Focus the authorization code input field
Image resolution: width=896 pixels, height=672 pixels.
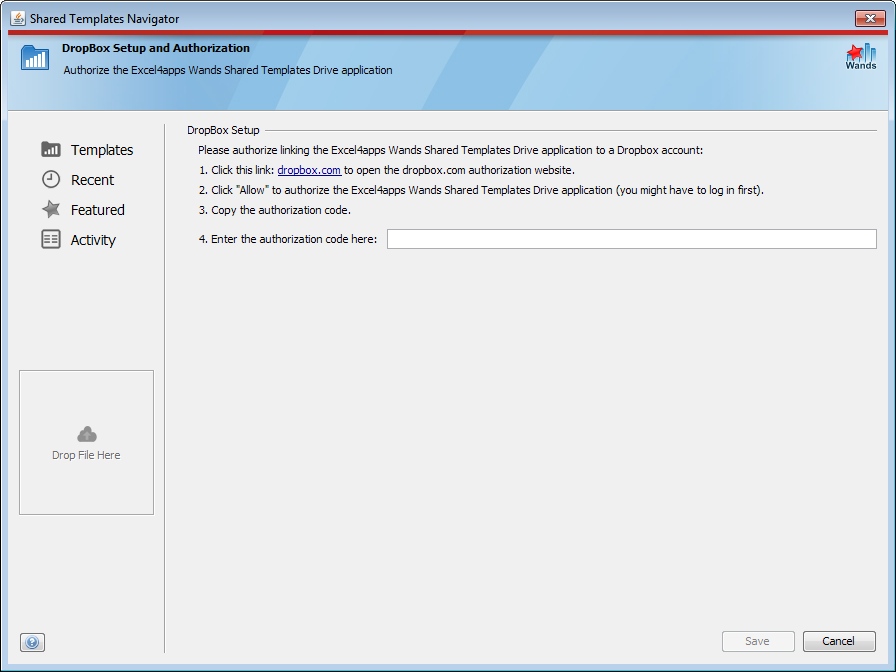pyautogui.click(x=631, y=239)
